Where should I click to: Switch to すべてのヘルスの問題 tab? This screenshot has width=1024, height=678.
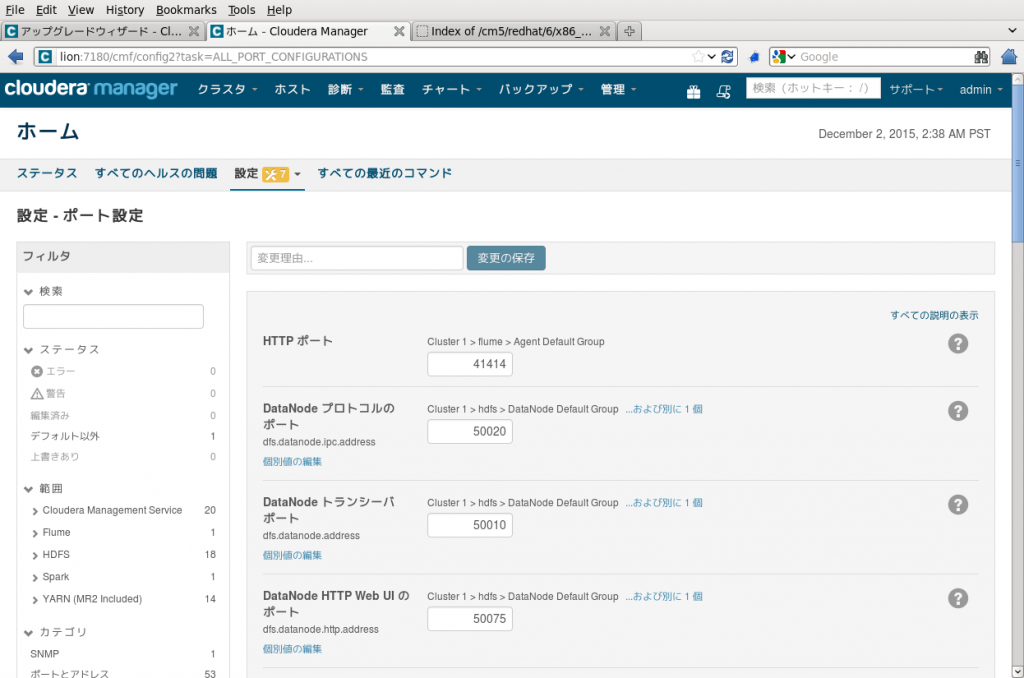point(156,173)
